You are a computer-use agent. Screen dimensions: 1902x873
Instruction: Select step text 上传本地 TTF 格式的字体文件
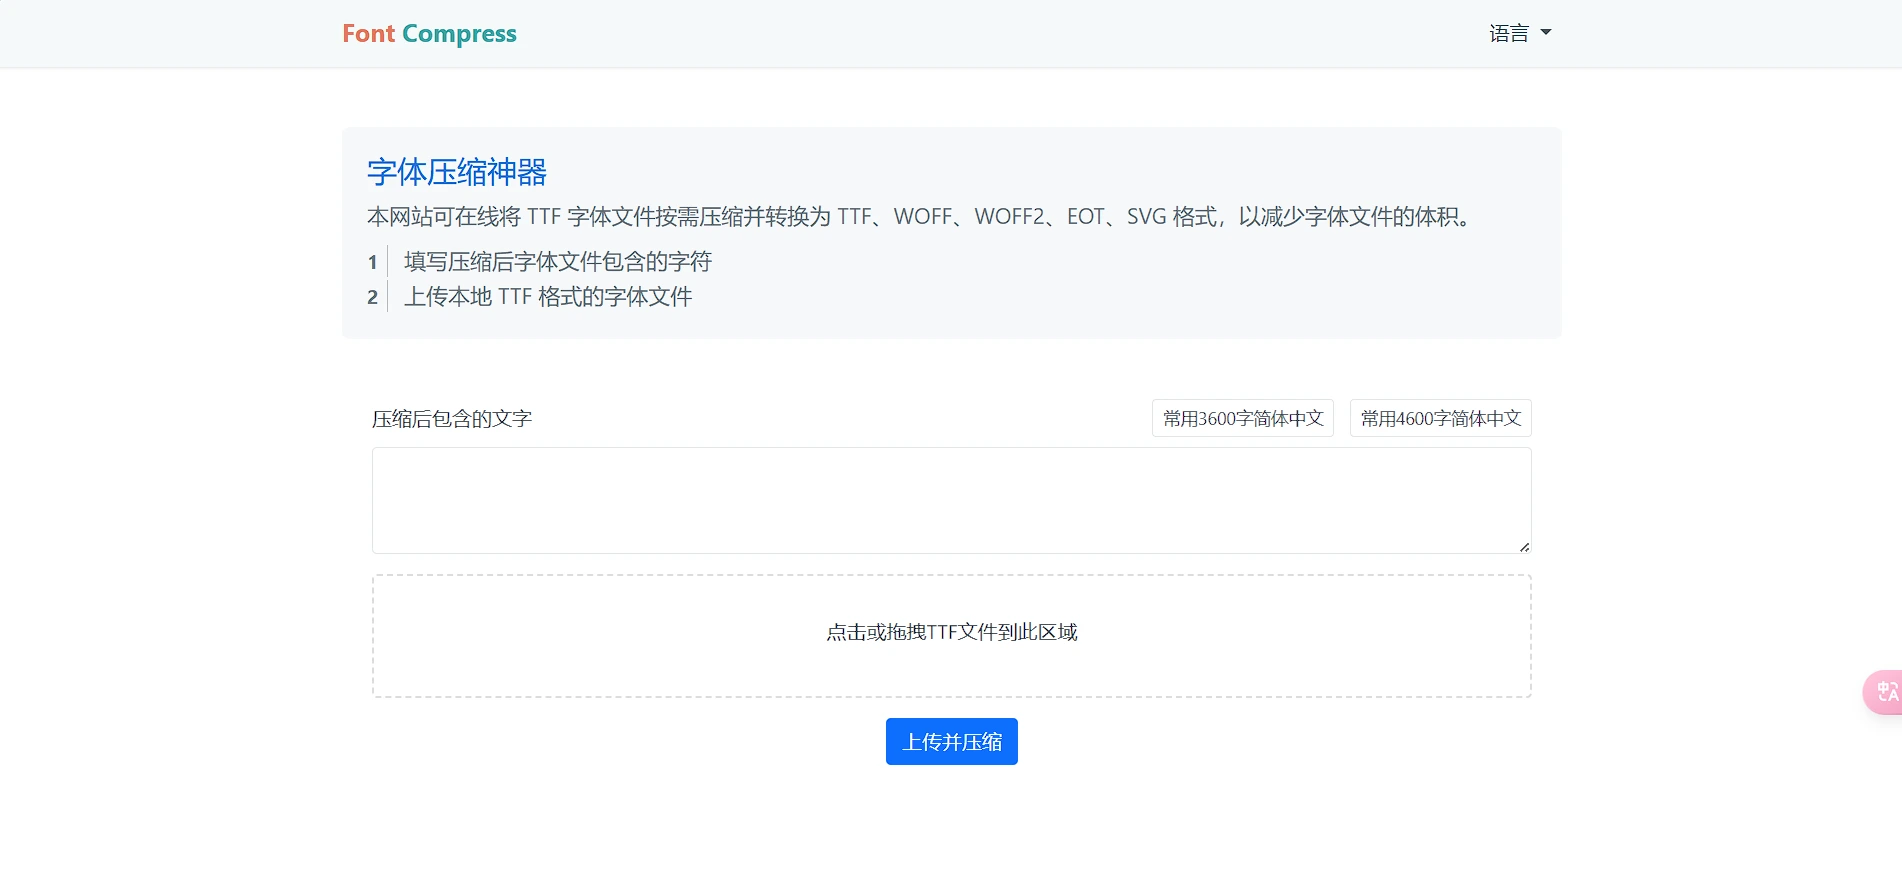click(548, 297)
